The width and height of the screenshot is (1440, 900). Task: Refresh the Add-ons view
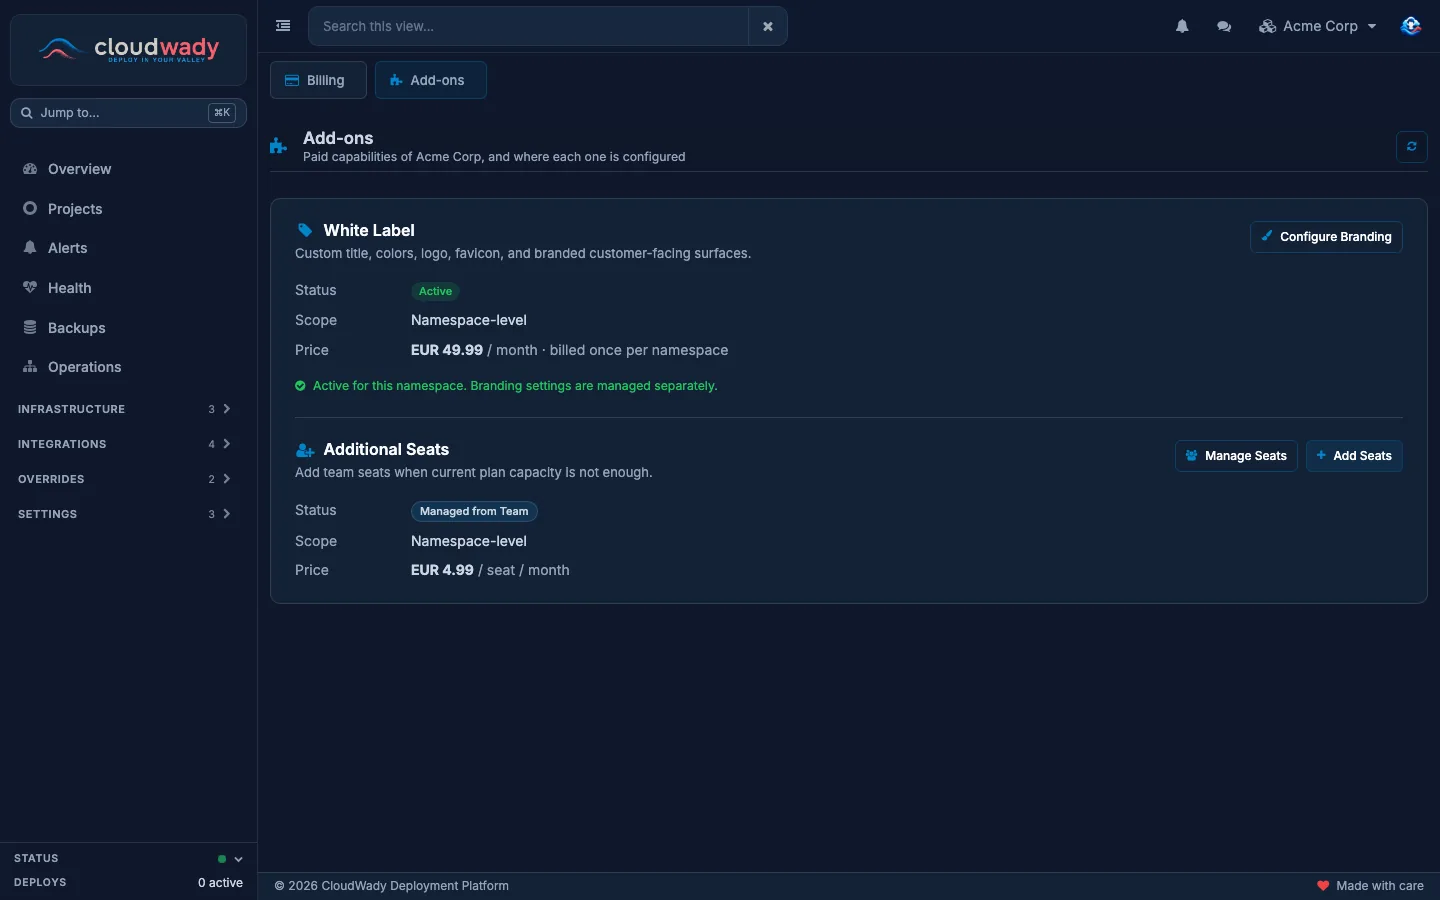1411,146
